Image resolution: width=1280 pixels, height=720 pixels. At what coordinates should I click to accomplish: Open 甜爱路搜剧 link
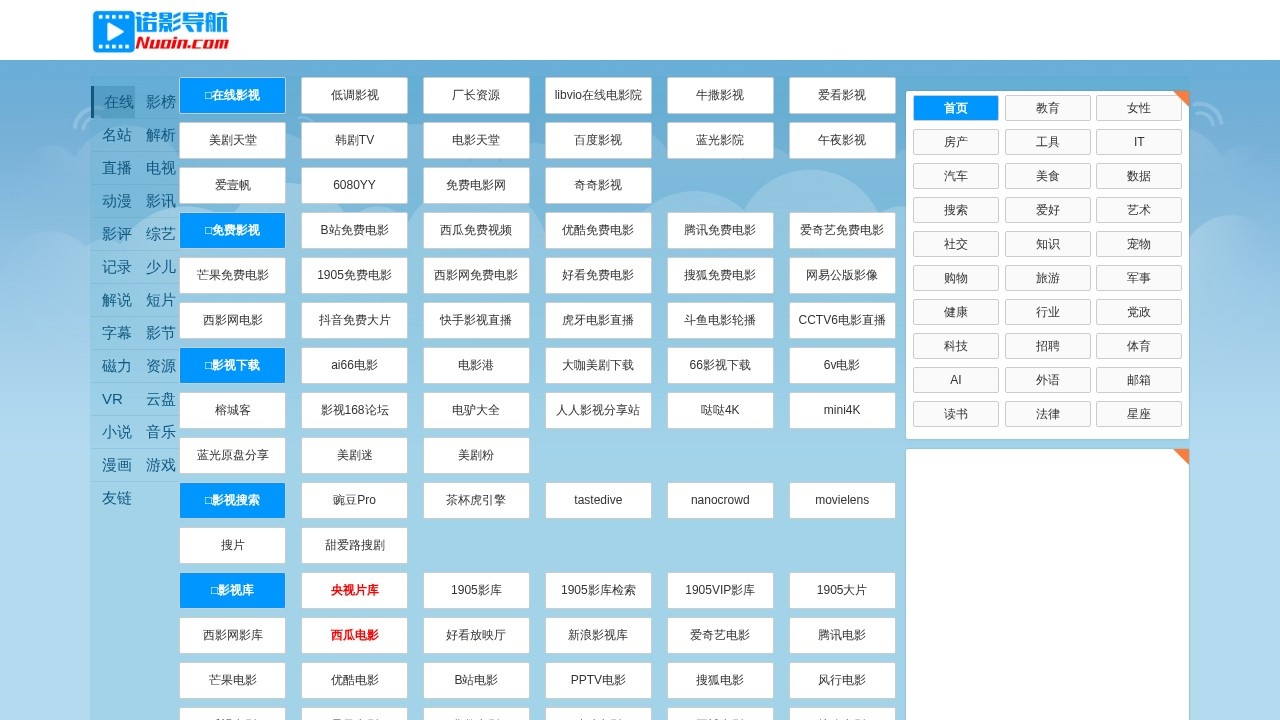pos(354,546)
